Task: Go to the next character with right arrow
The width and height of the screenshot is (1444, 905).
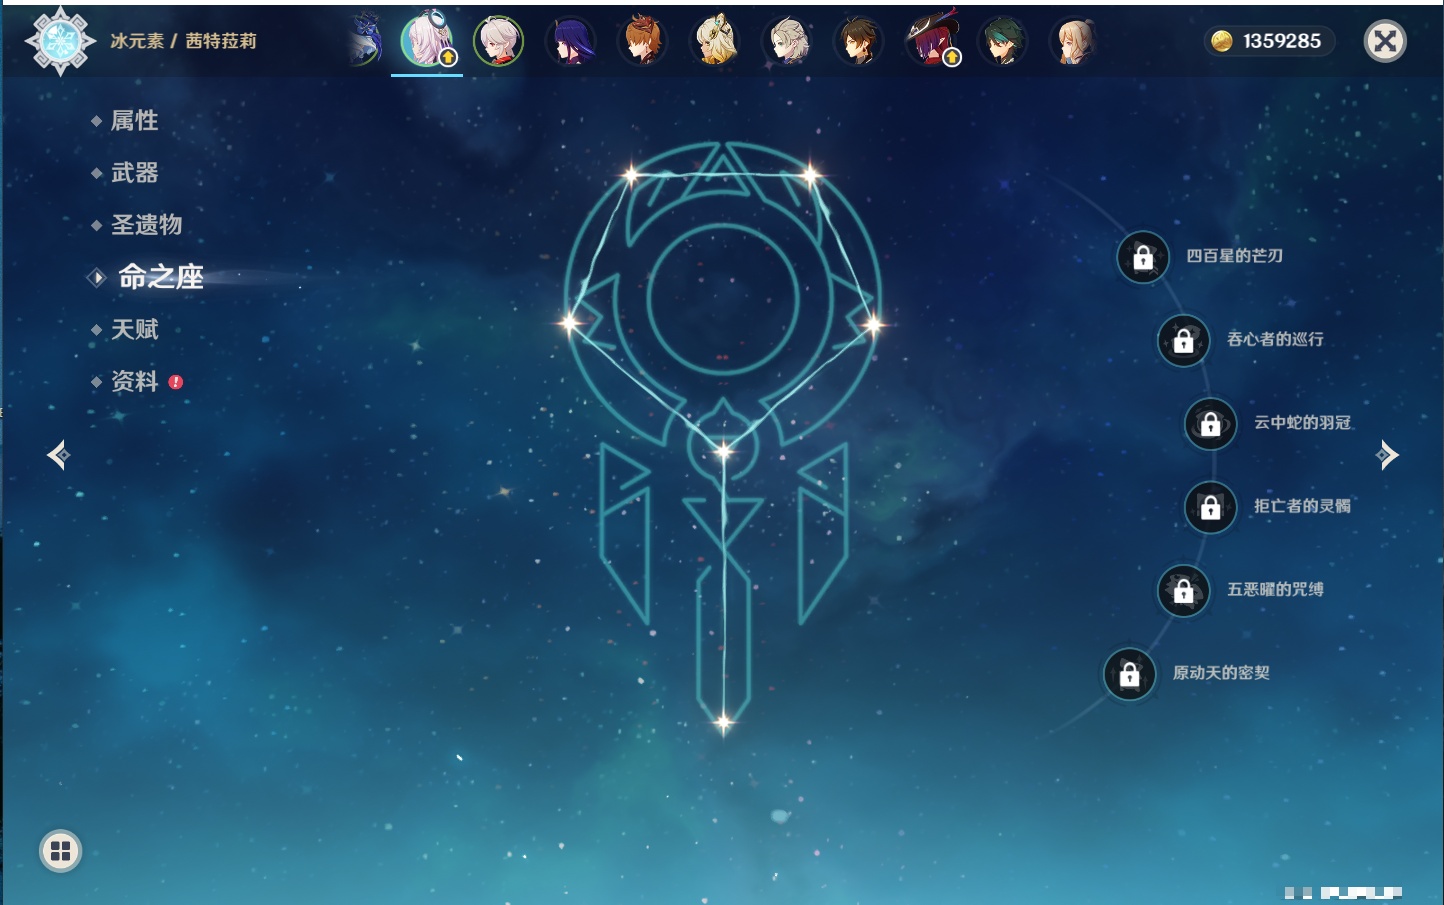Action: (1387, 455)
